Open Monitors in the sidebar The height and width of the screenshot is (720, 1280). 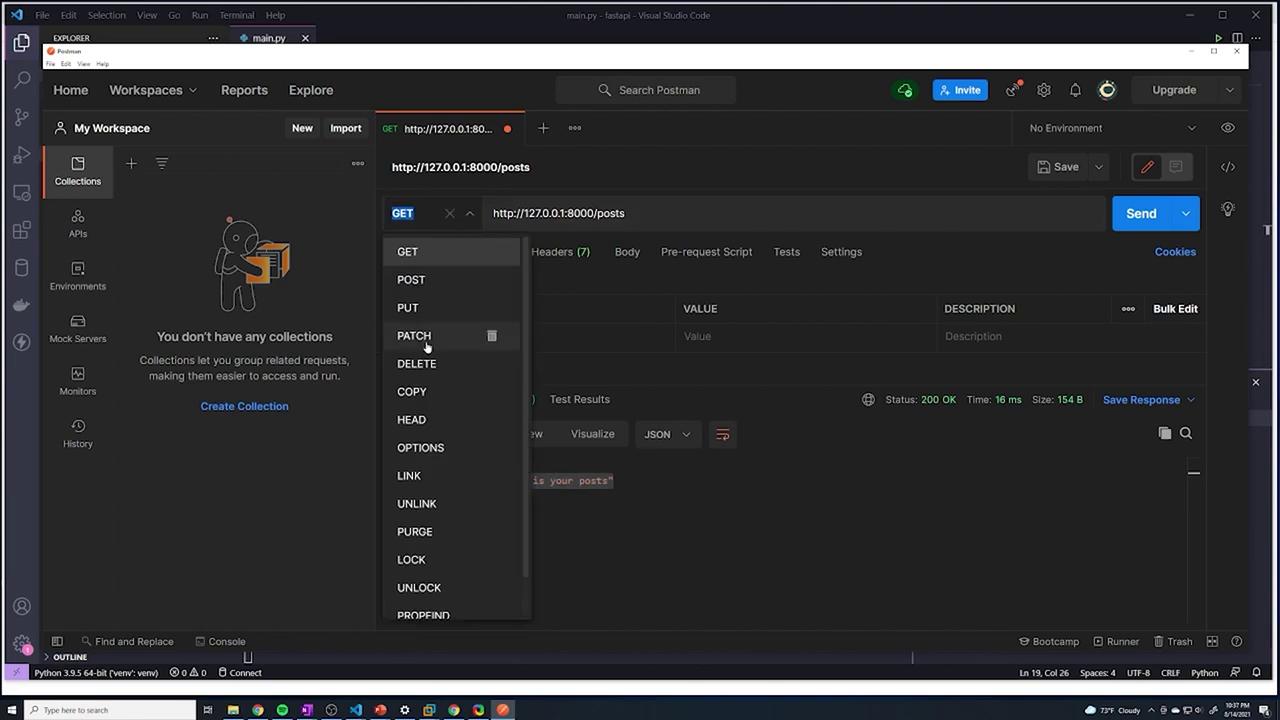click(78, 381)
